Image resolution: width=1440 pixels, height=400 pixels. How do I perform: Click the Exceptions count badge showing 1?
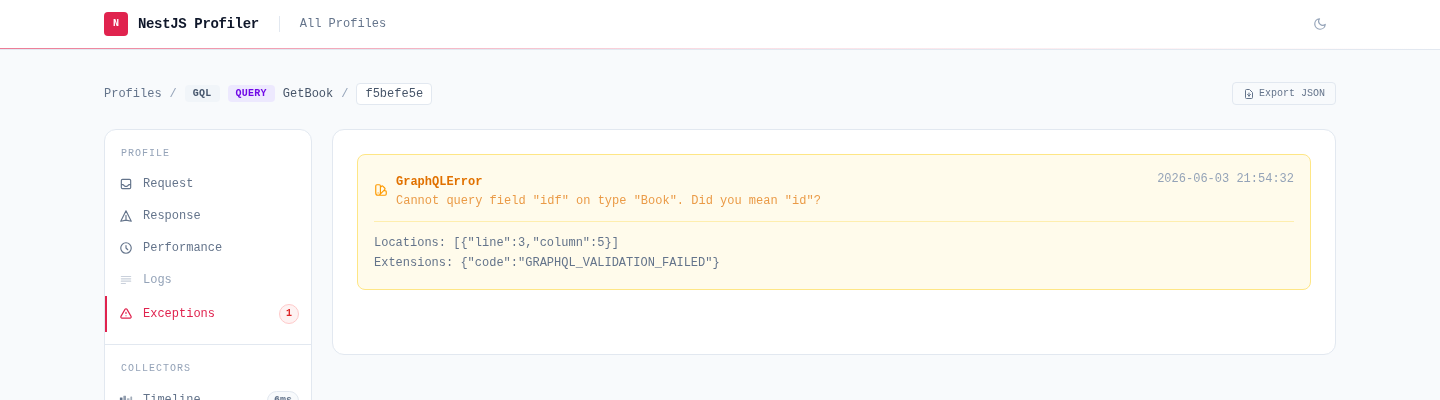pyautogui.click(x=289, y=314)
